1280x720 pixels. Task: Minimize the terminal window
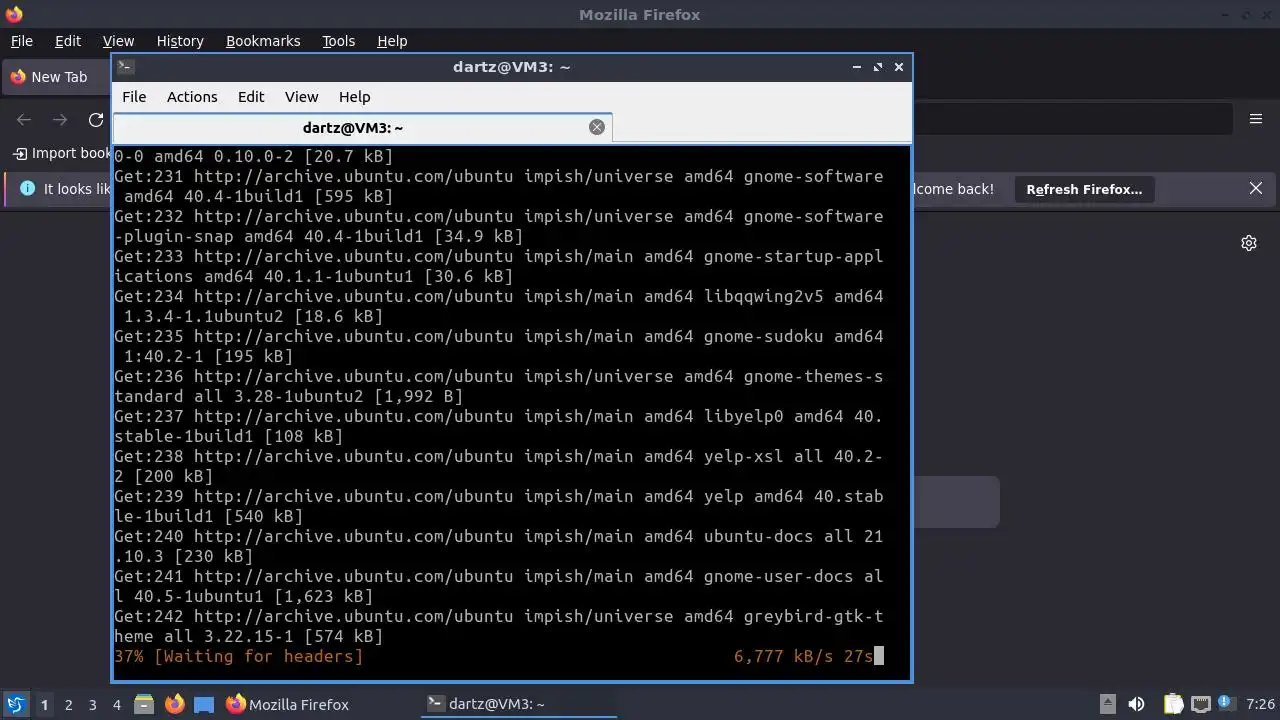857,67
